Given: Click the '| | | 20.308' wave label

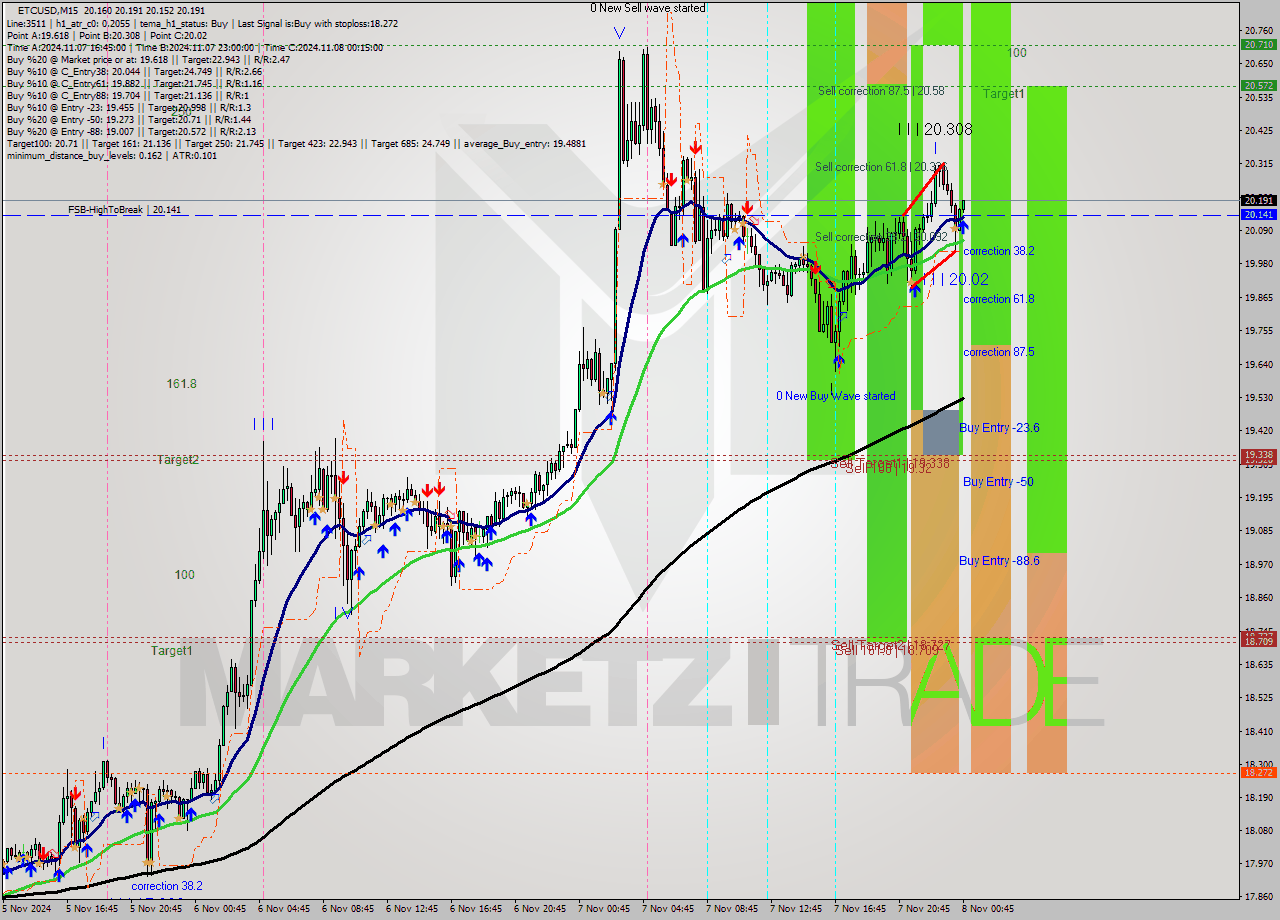Looking at the screenshot, I should pyautogui.click(x=934, y=129).
